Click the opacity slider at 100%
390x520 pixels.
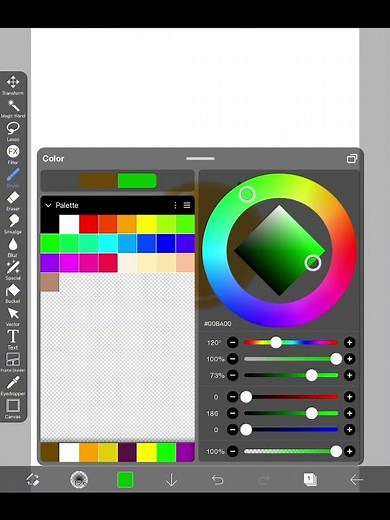click(291, 451)
